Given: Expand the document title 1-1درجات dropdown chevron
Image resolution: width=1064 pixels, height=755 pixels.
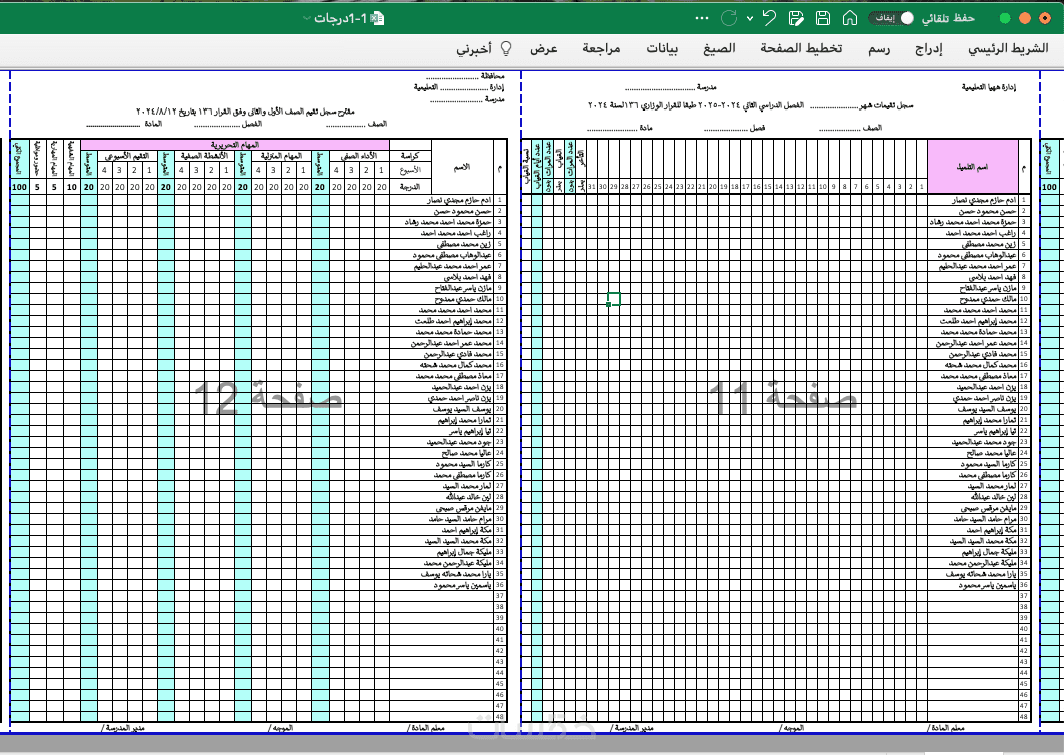Looking at the screenshot, I should (x=307, y=18).
